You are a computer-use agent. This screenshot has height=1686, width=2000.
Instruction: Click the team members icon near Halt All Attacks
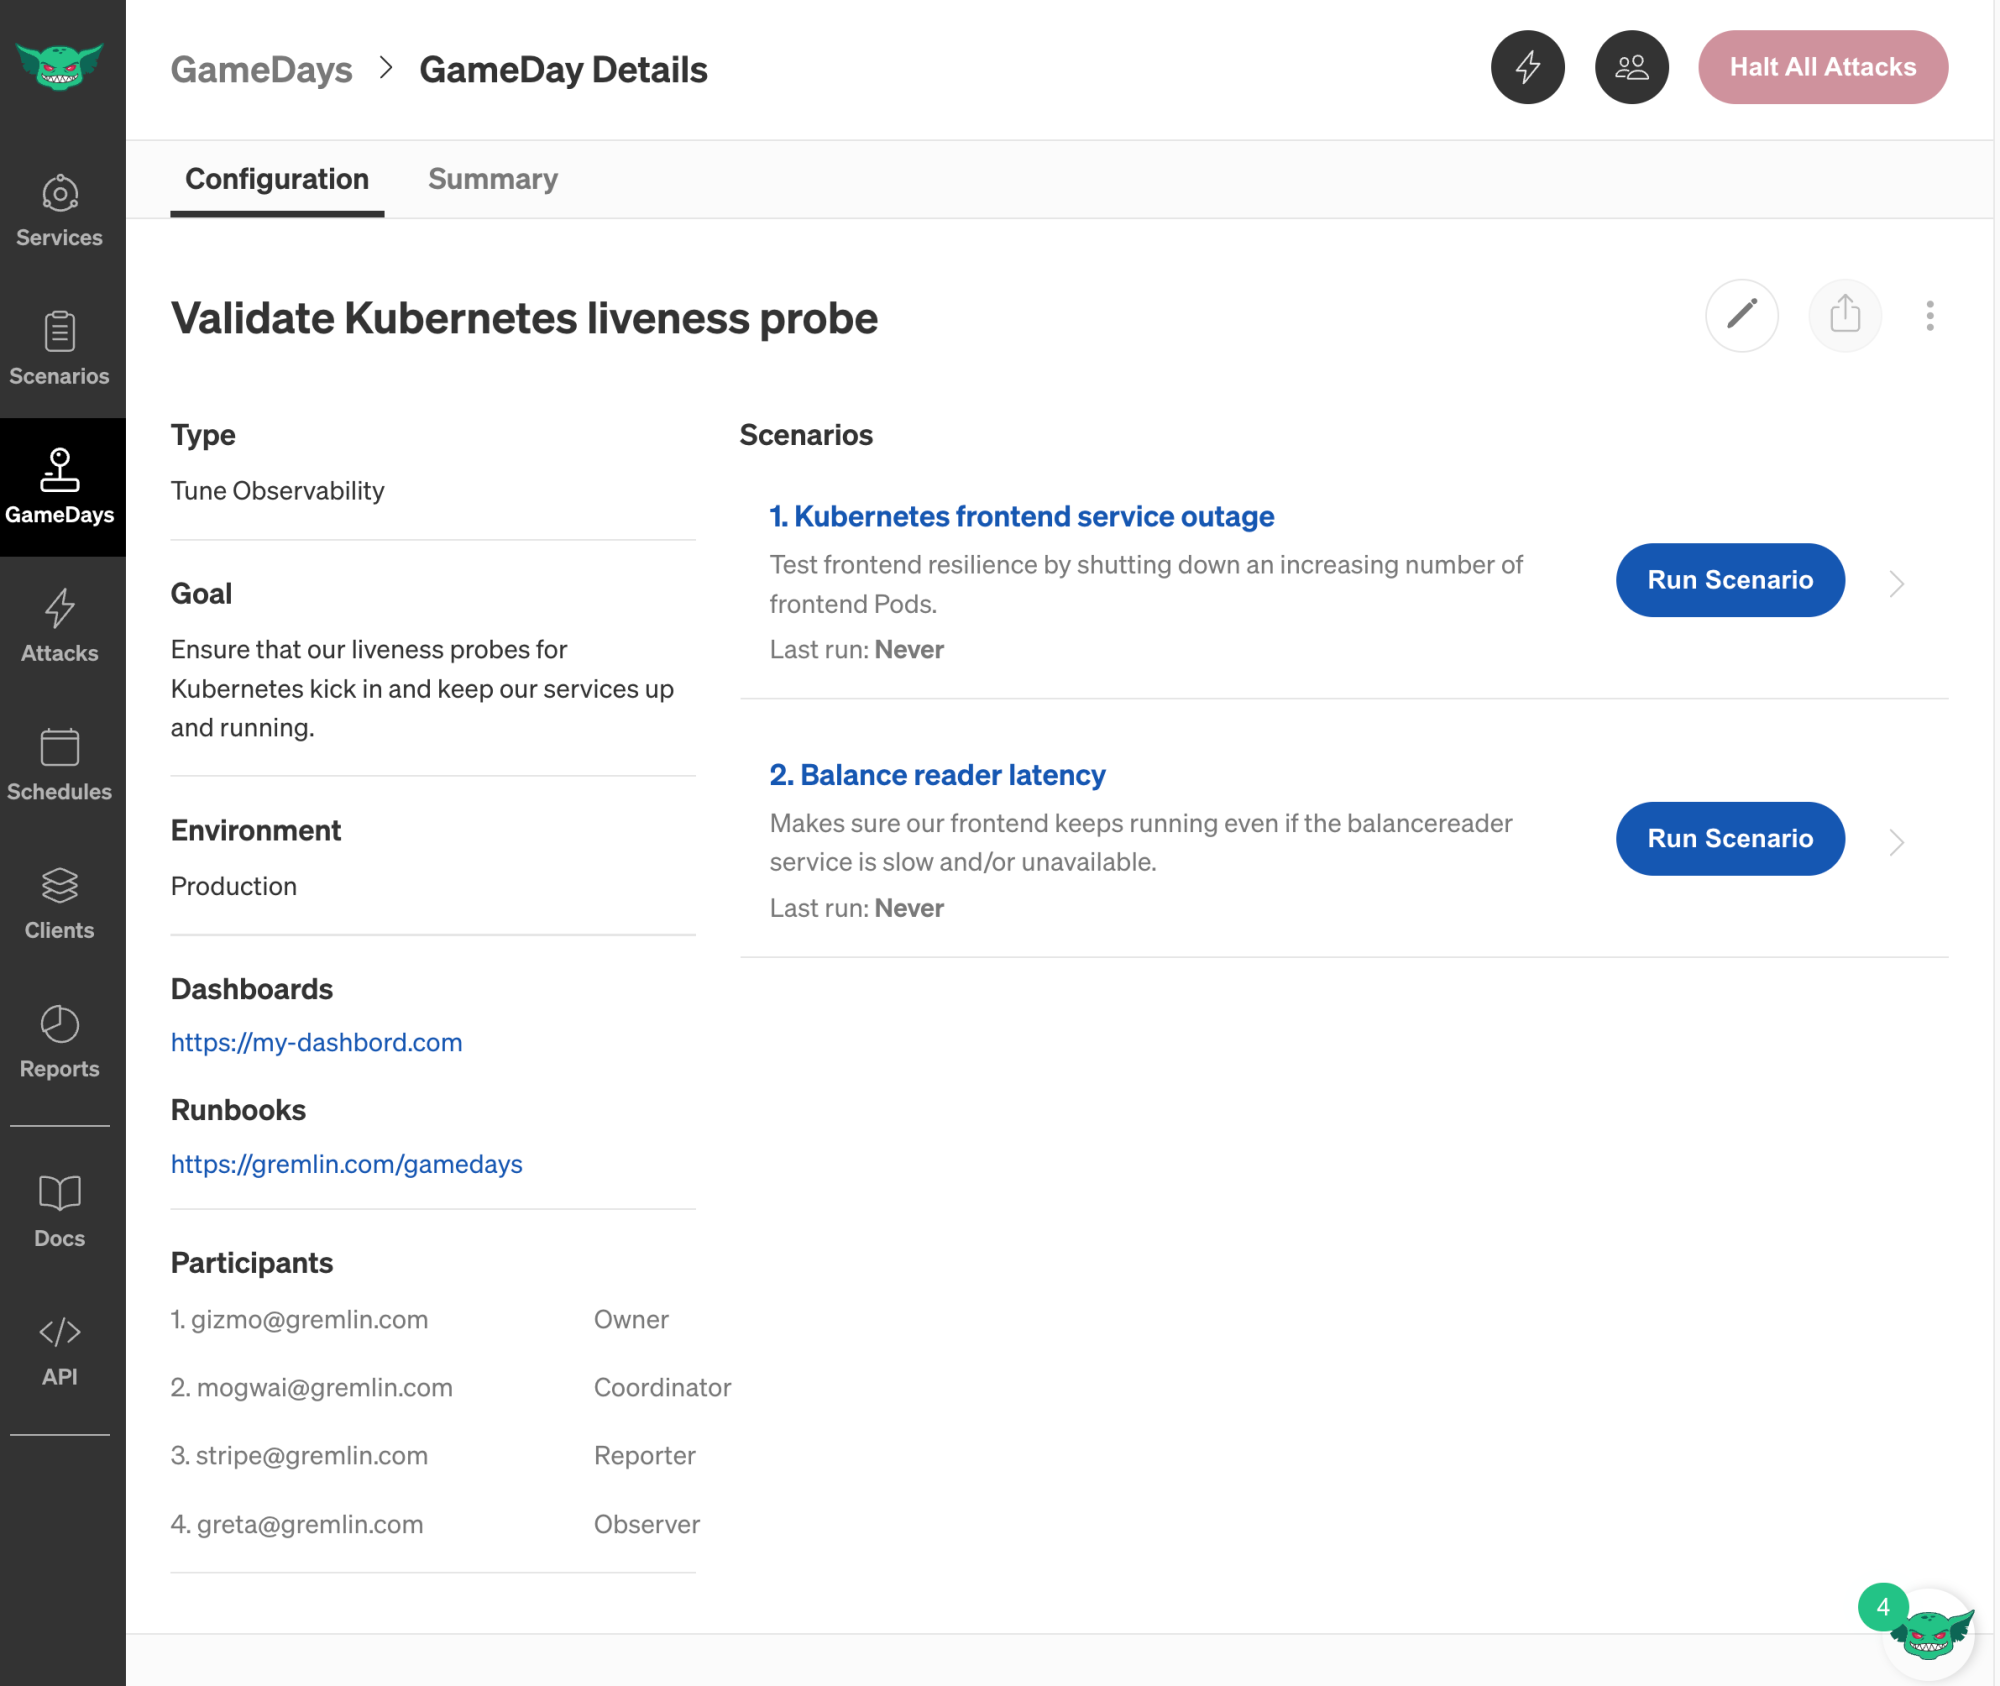[1631, 66]
